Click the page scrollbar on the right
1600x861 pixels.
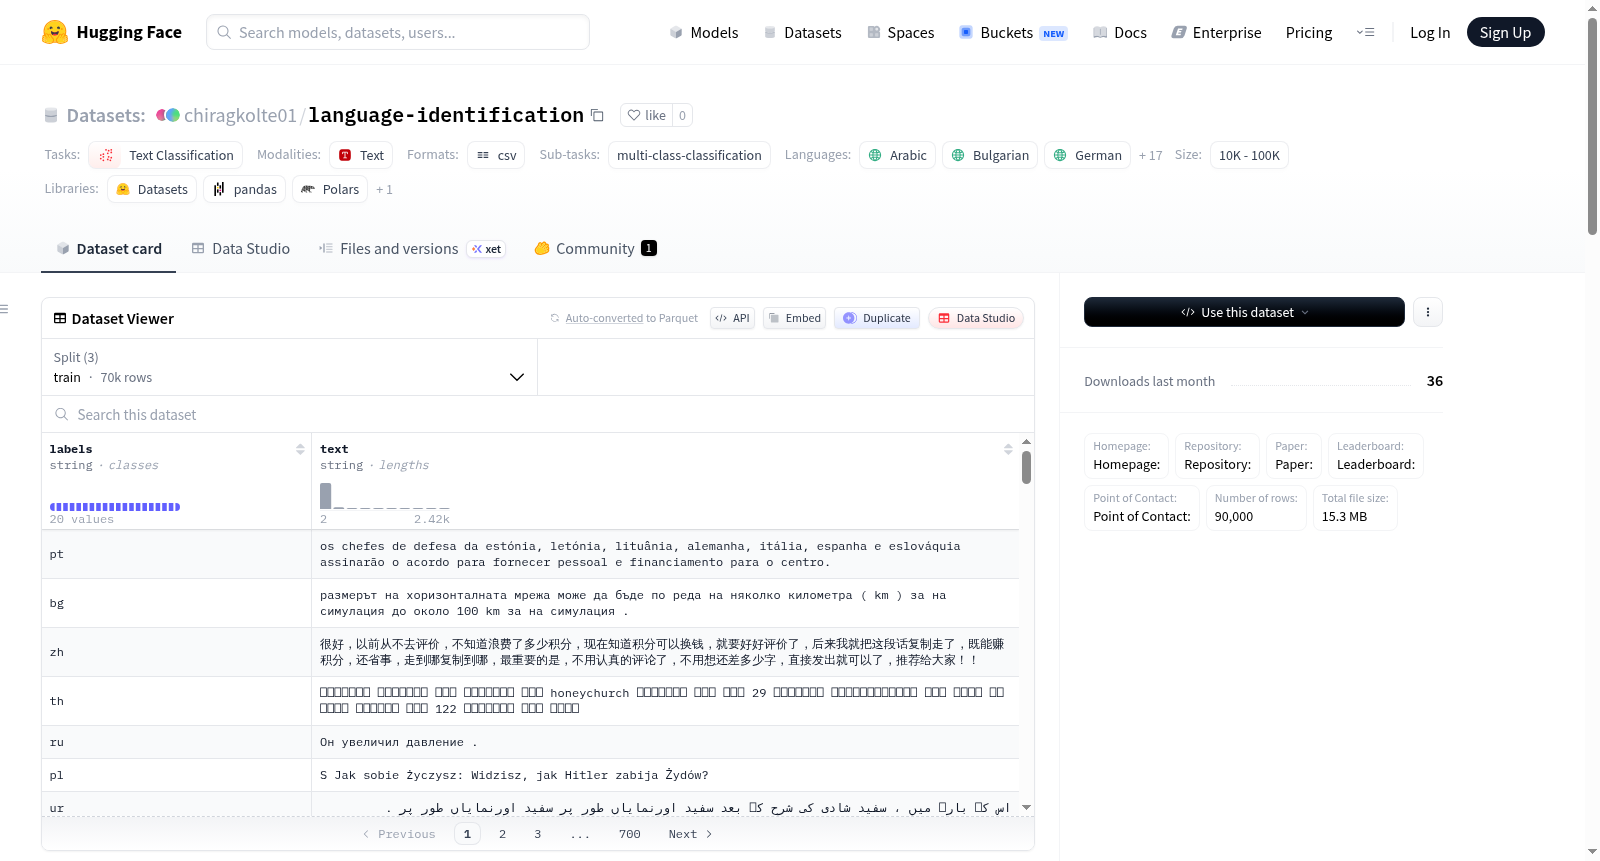coord(1592,126)
